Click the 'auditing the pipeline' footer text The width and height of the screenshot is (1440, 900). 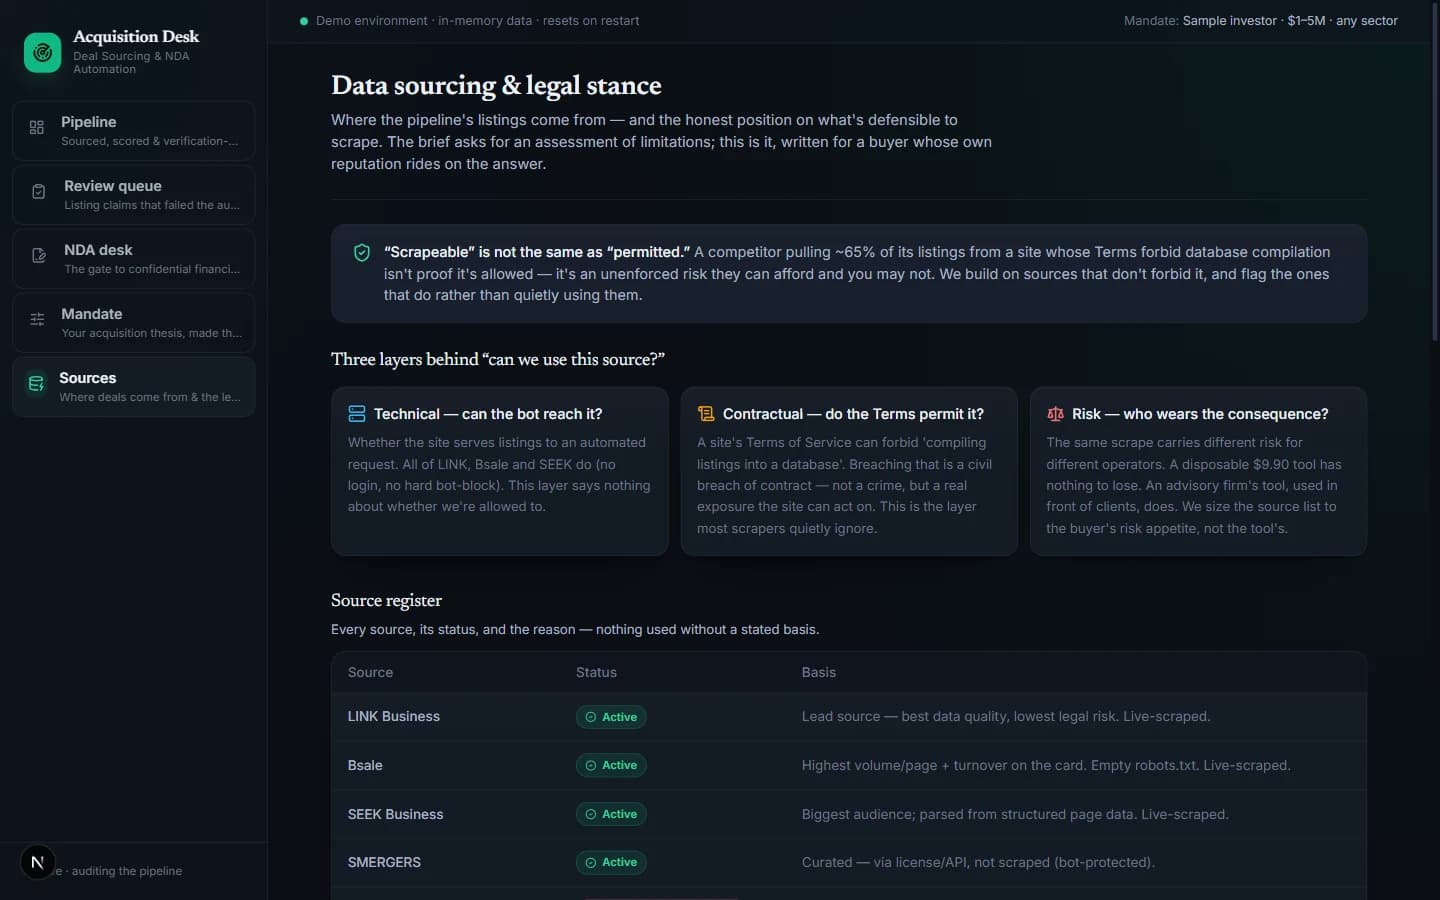(127, 871)
